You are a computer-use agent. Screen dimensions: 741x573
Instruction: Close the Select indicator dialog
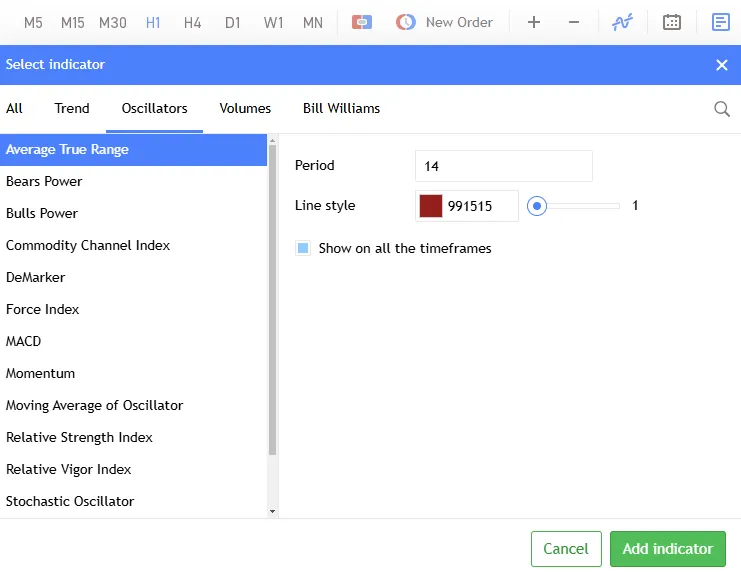pyautogui.click(x=722, y=65)
